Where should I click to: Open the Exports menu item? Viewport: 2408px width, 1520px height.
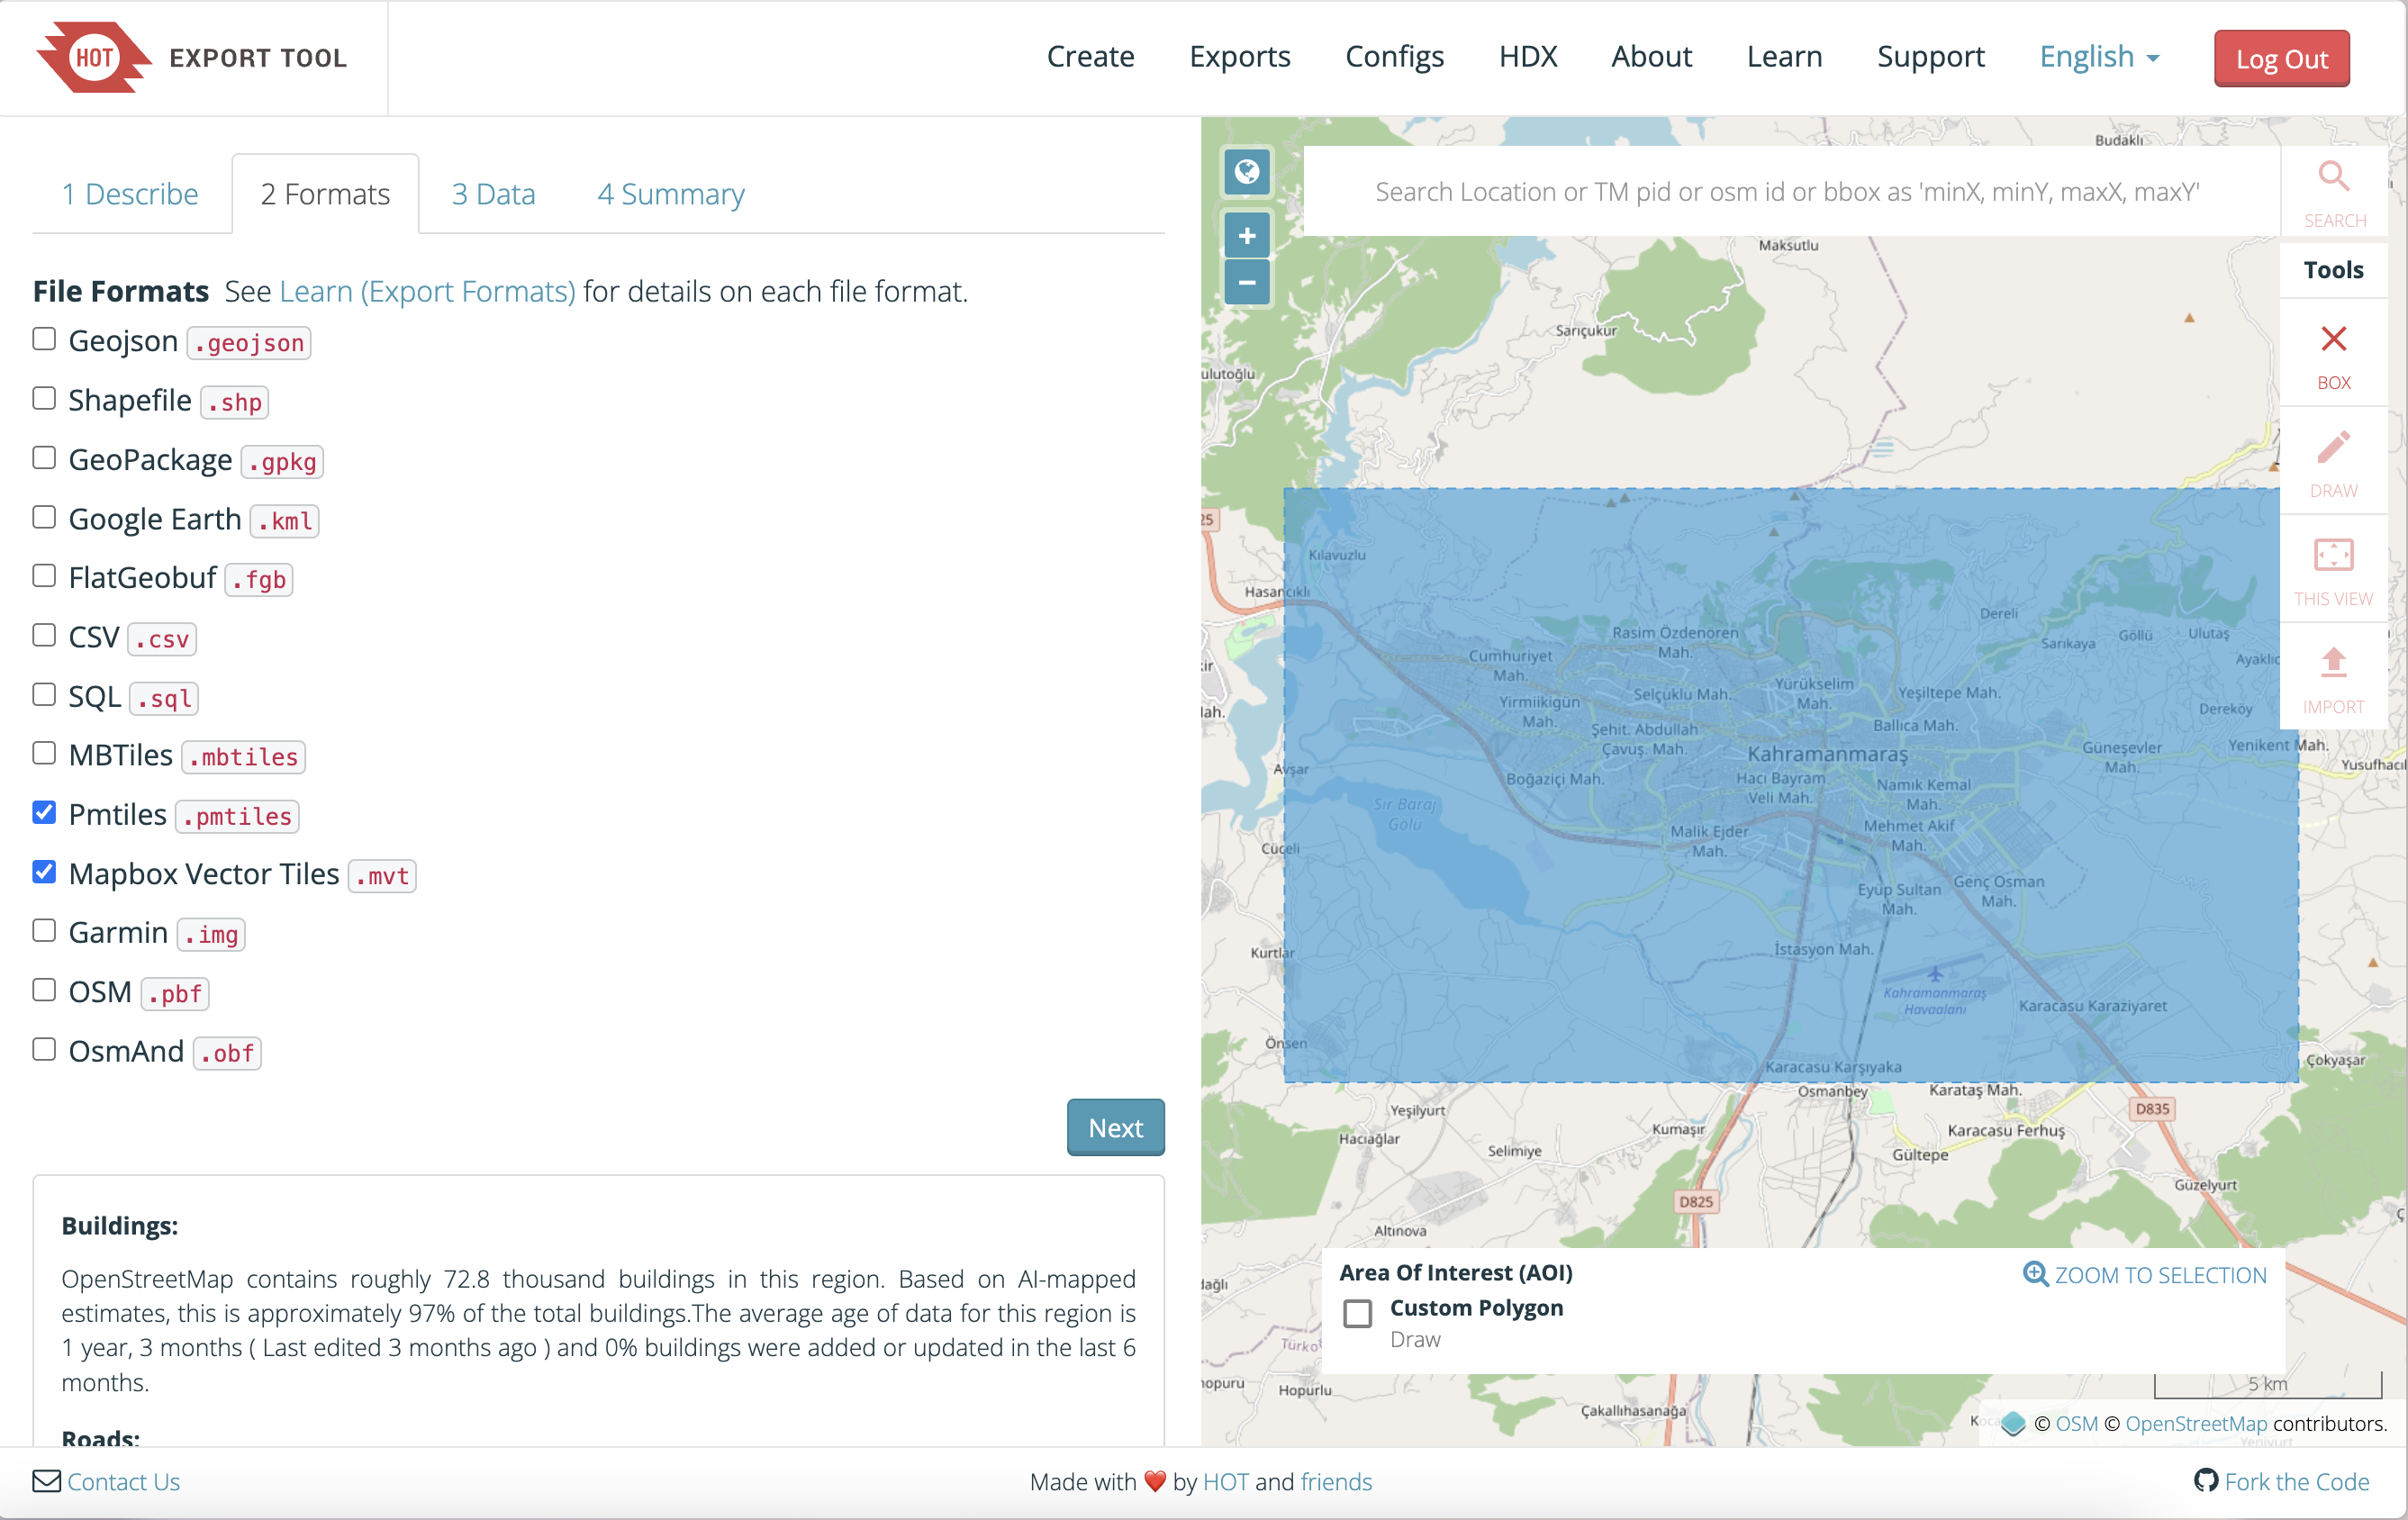pos(1239,57)
